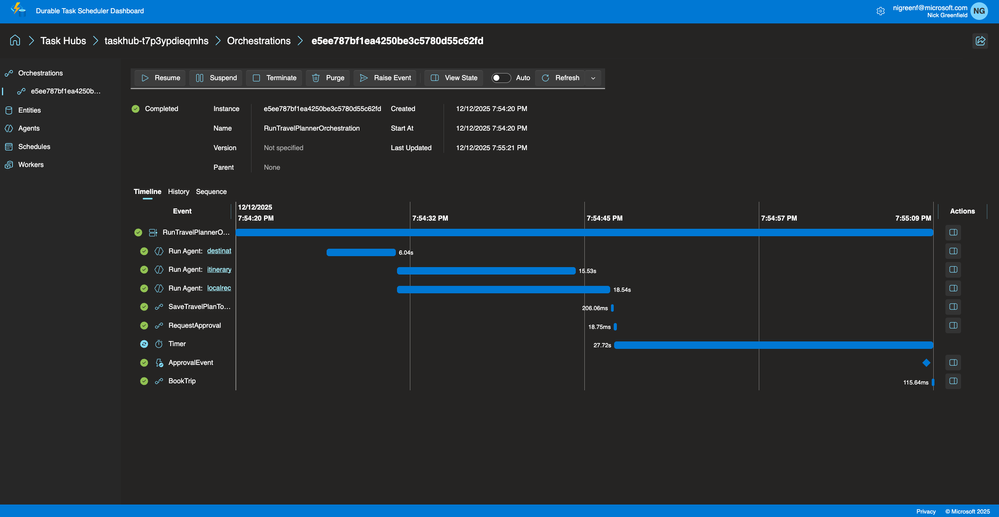Click the Durable Task Scheduler logo
The image size is (999, 517).
click(18, 10)
